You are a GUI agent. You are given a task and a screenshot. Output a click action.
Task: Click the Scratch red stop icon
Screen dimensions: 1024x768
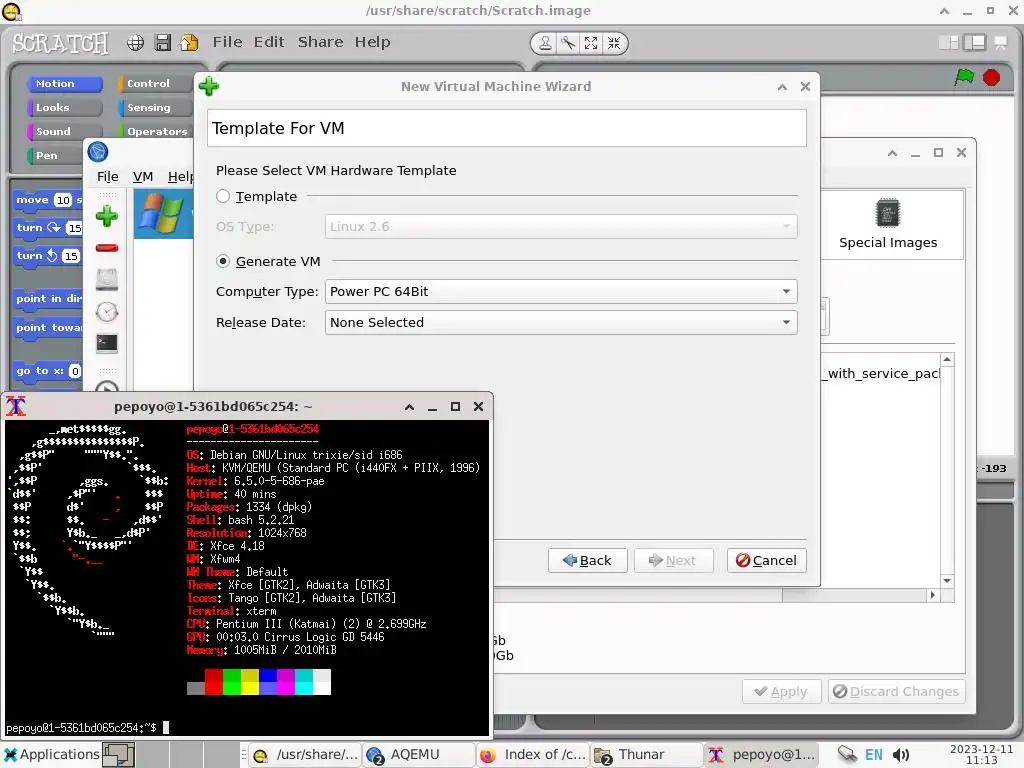[x=991, y=77]
